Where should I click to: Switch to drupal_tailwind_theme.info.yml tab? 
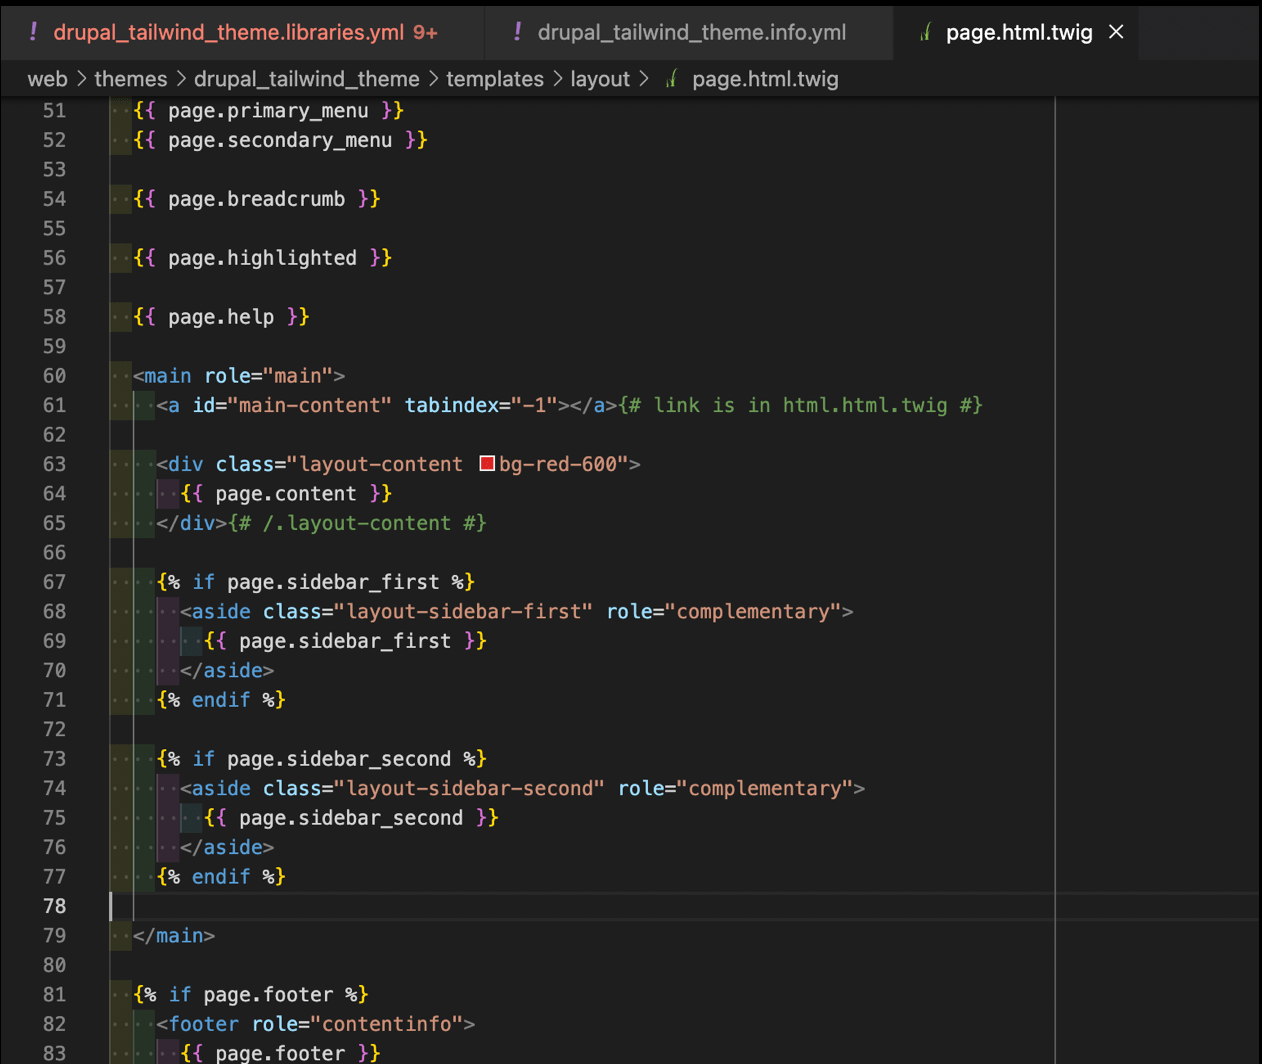pyautogui.click(x=689, y=32)
